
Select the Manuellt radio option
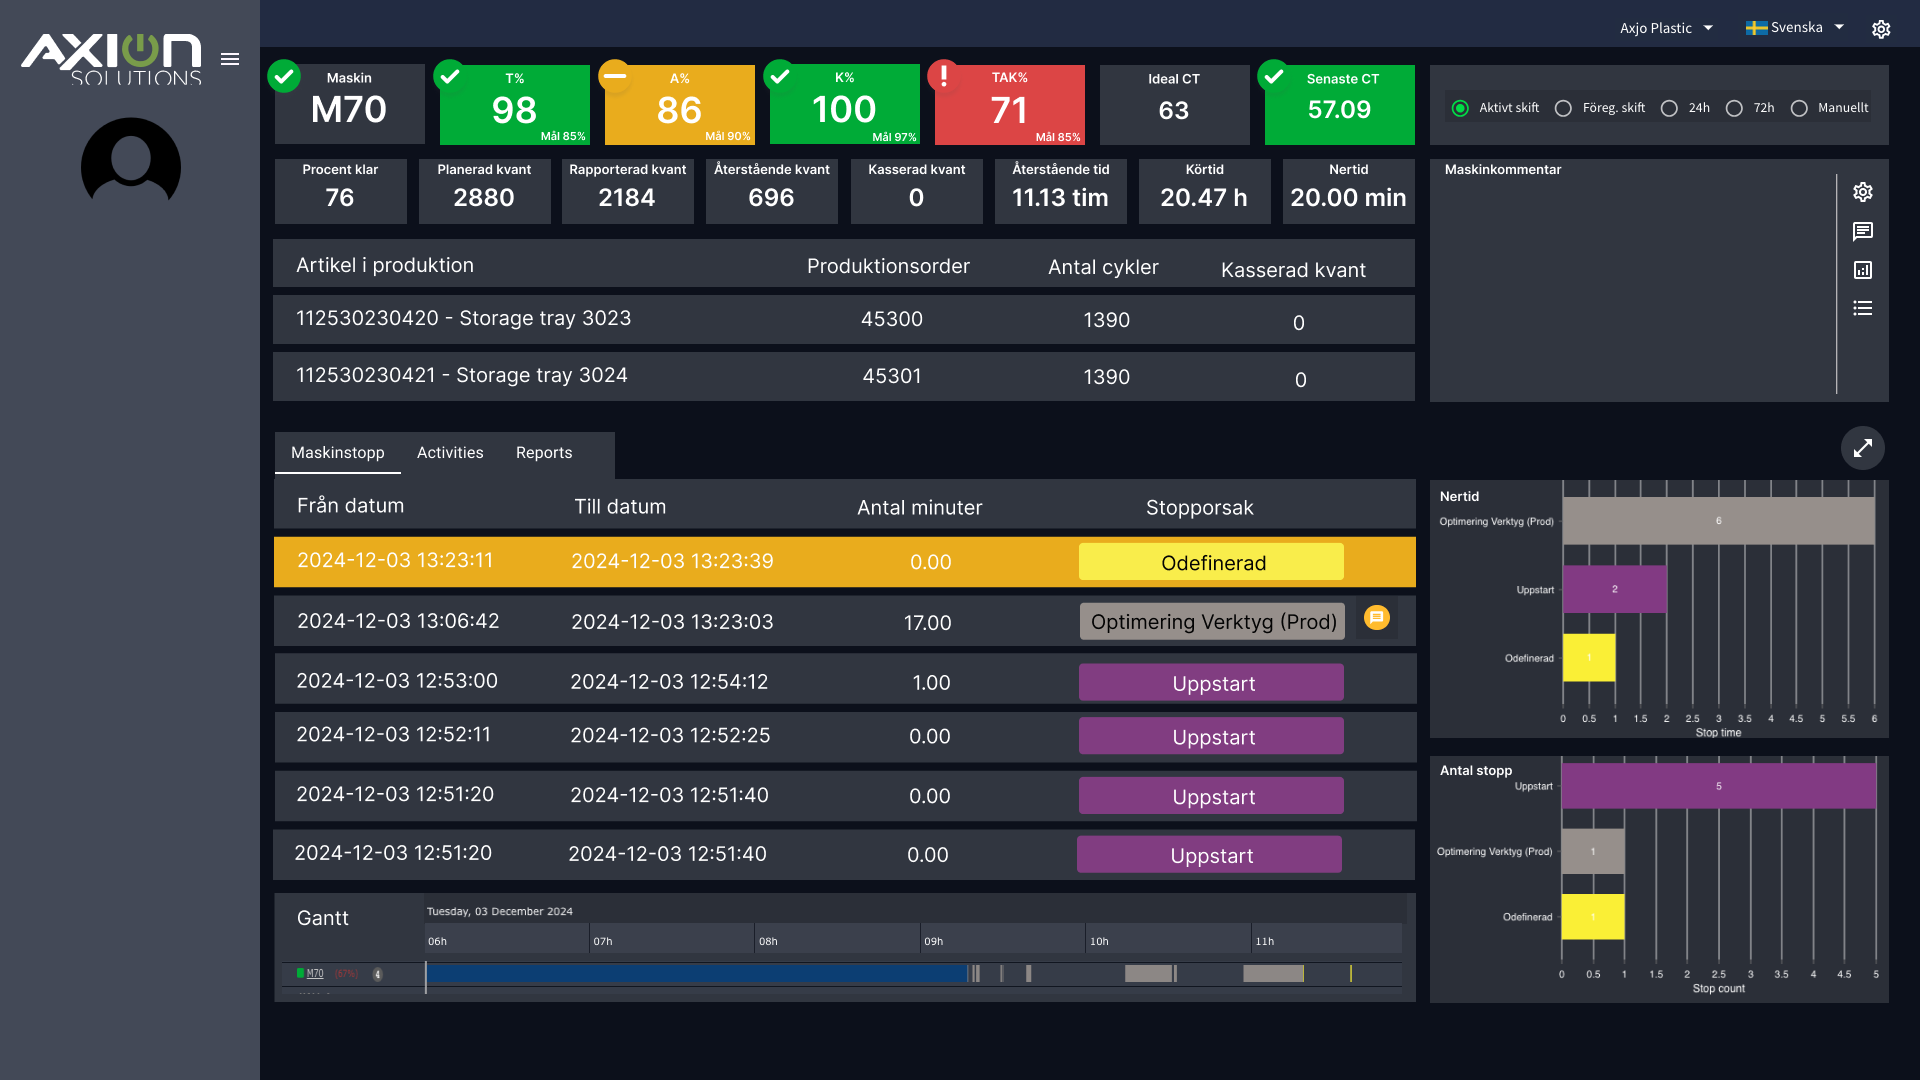(1799, 108)
